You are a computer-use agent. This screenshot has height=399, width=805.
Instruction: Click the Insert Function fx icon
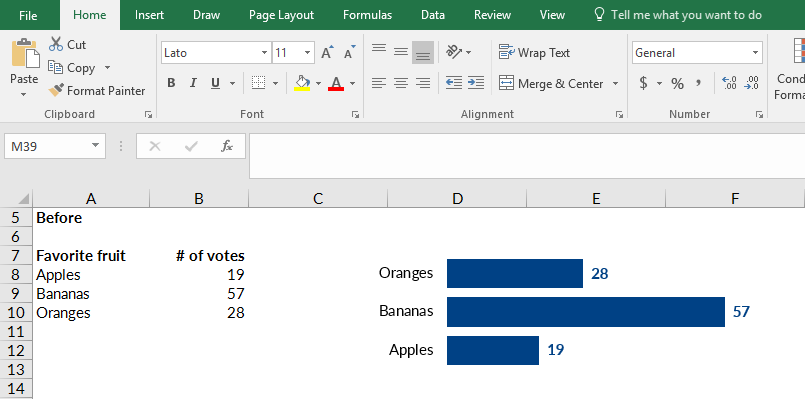[x=226, y=146]
